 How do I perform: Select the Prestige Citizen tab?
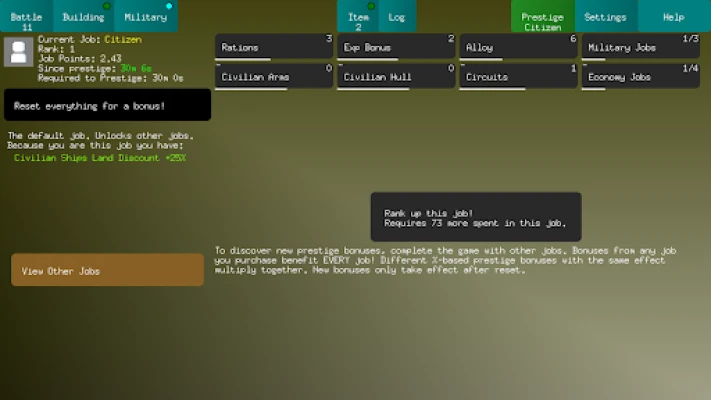542,16
